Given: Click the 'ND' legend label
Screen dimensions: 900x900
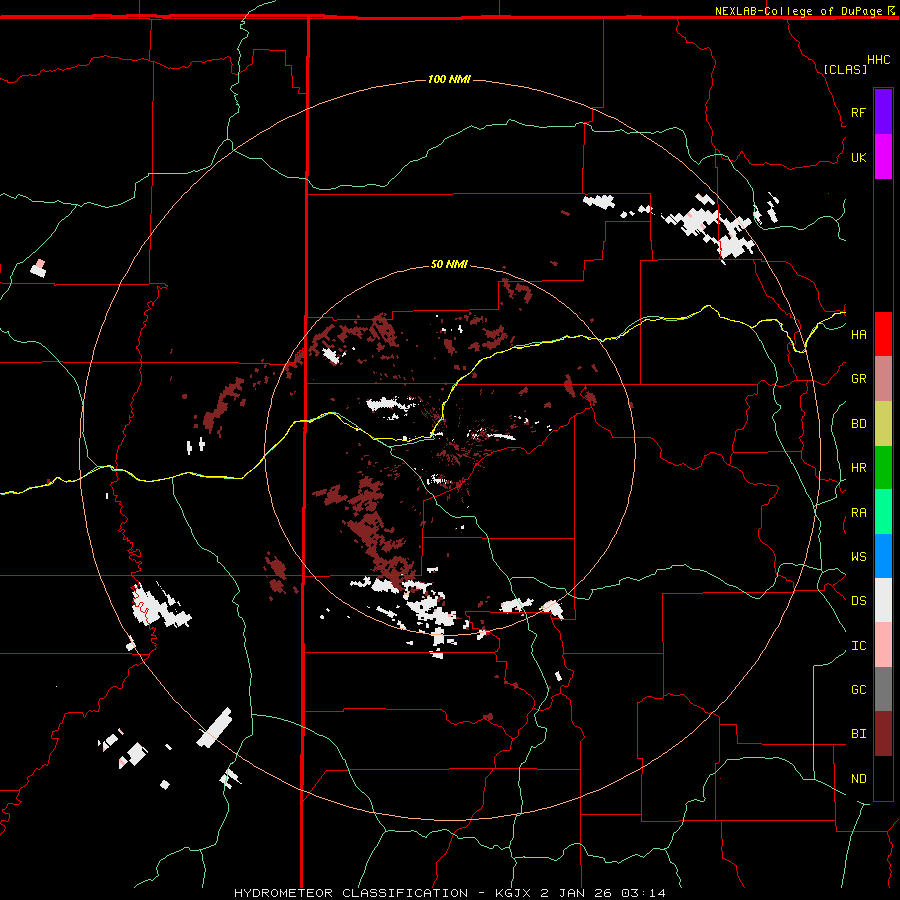Looking at the screenshot, I should 858,779.
